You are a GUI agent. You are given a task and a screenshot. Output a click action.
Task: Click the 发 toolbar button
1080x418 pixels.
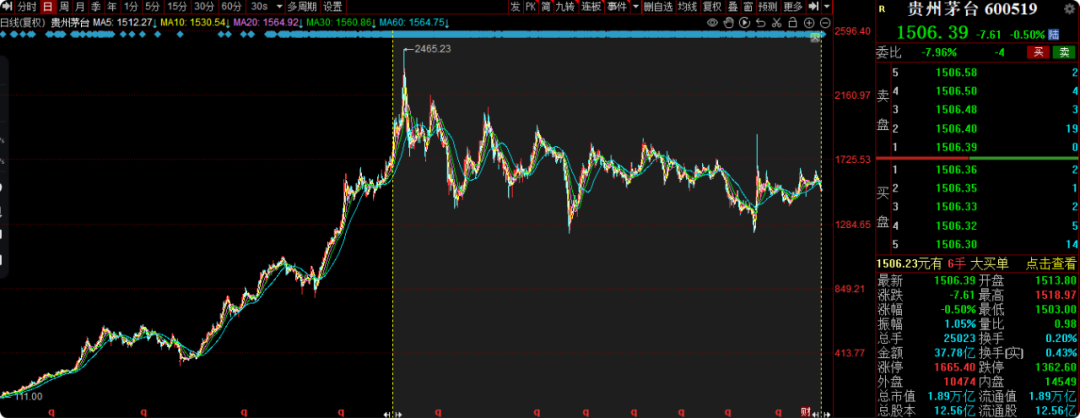[x=515, y=7]
